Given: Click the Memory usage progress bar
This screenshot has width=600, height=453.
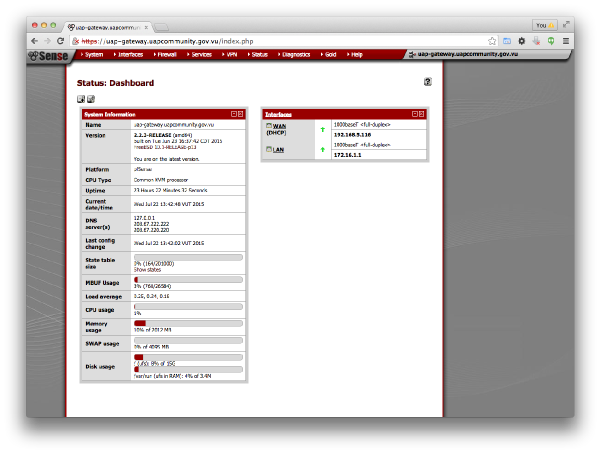Looking at the screenshot, I should [x=188, y=323].
